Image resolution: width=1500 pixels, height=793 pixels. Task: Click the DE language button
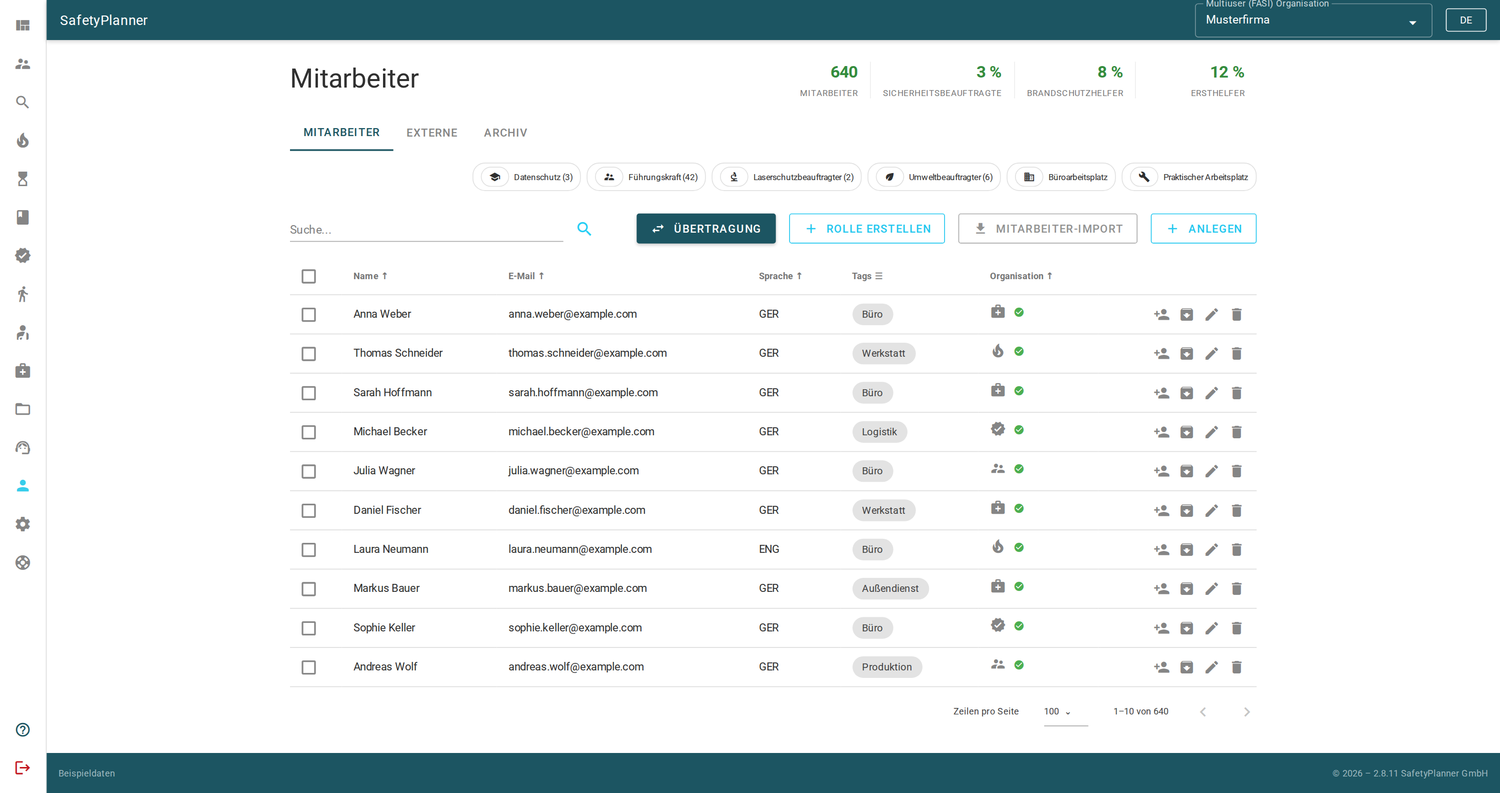pyautogui.click(x=1466, y=20)
